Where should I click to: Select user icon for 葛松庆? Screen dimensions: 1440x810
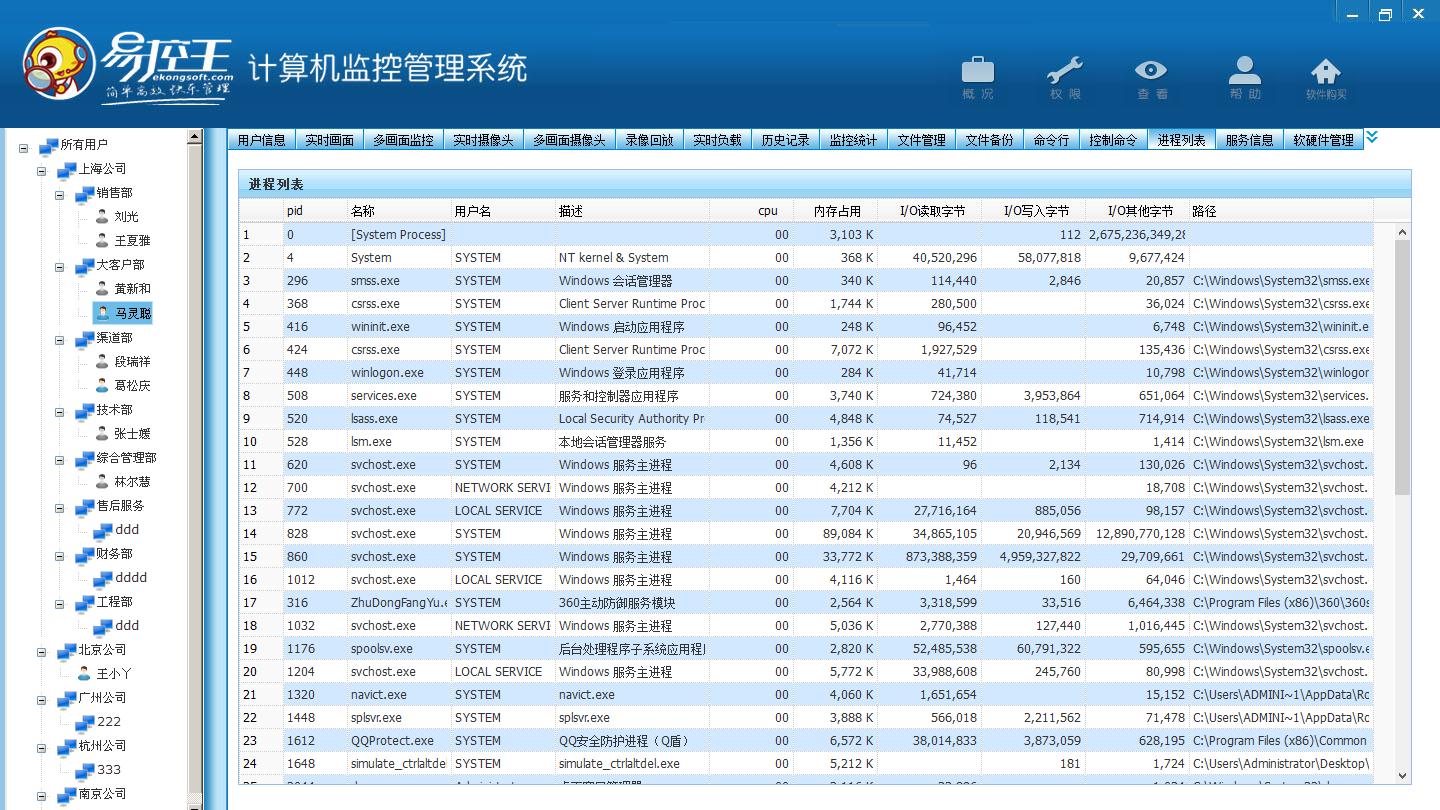click(x=102, y=385)
